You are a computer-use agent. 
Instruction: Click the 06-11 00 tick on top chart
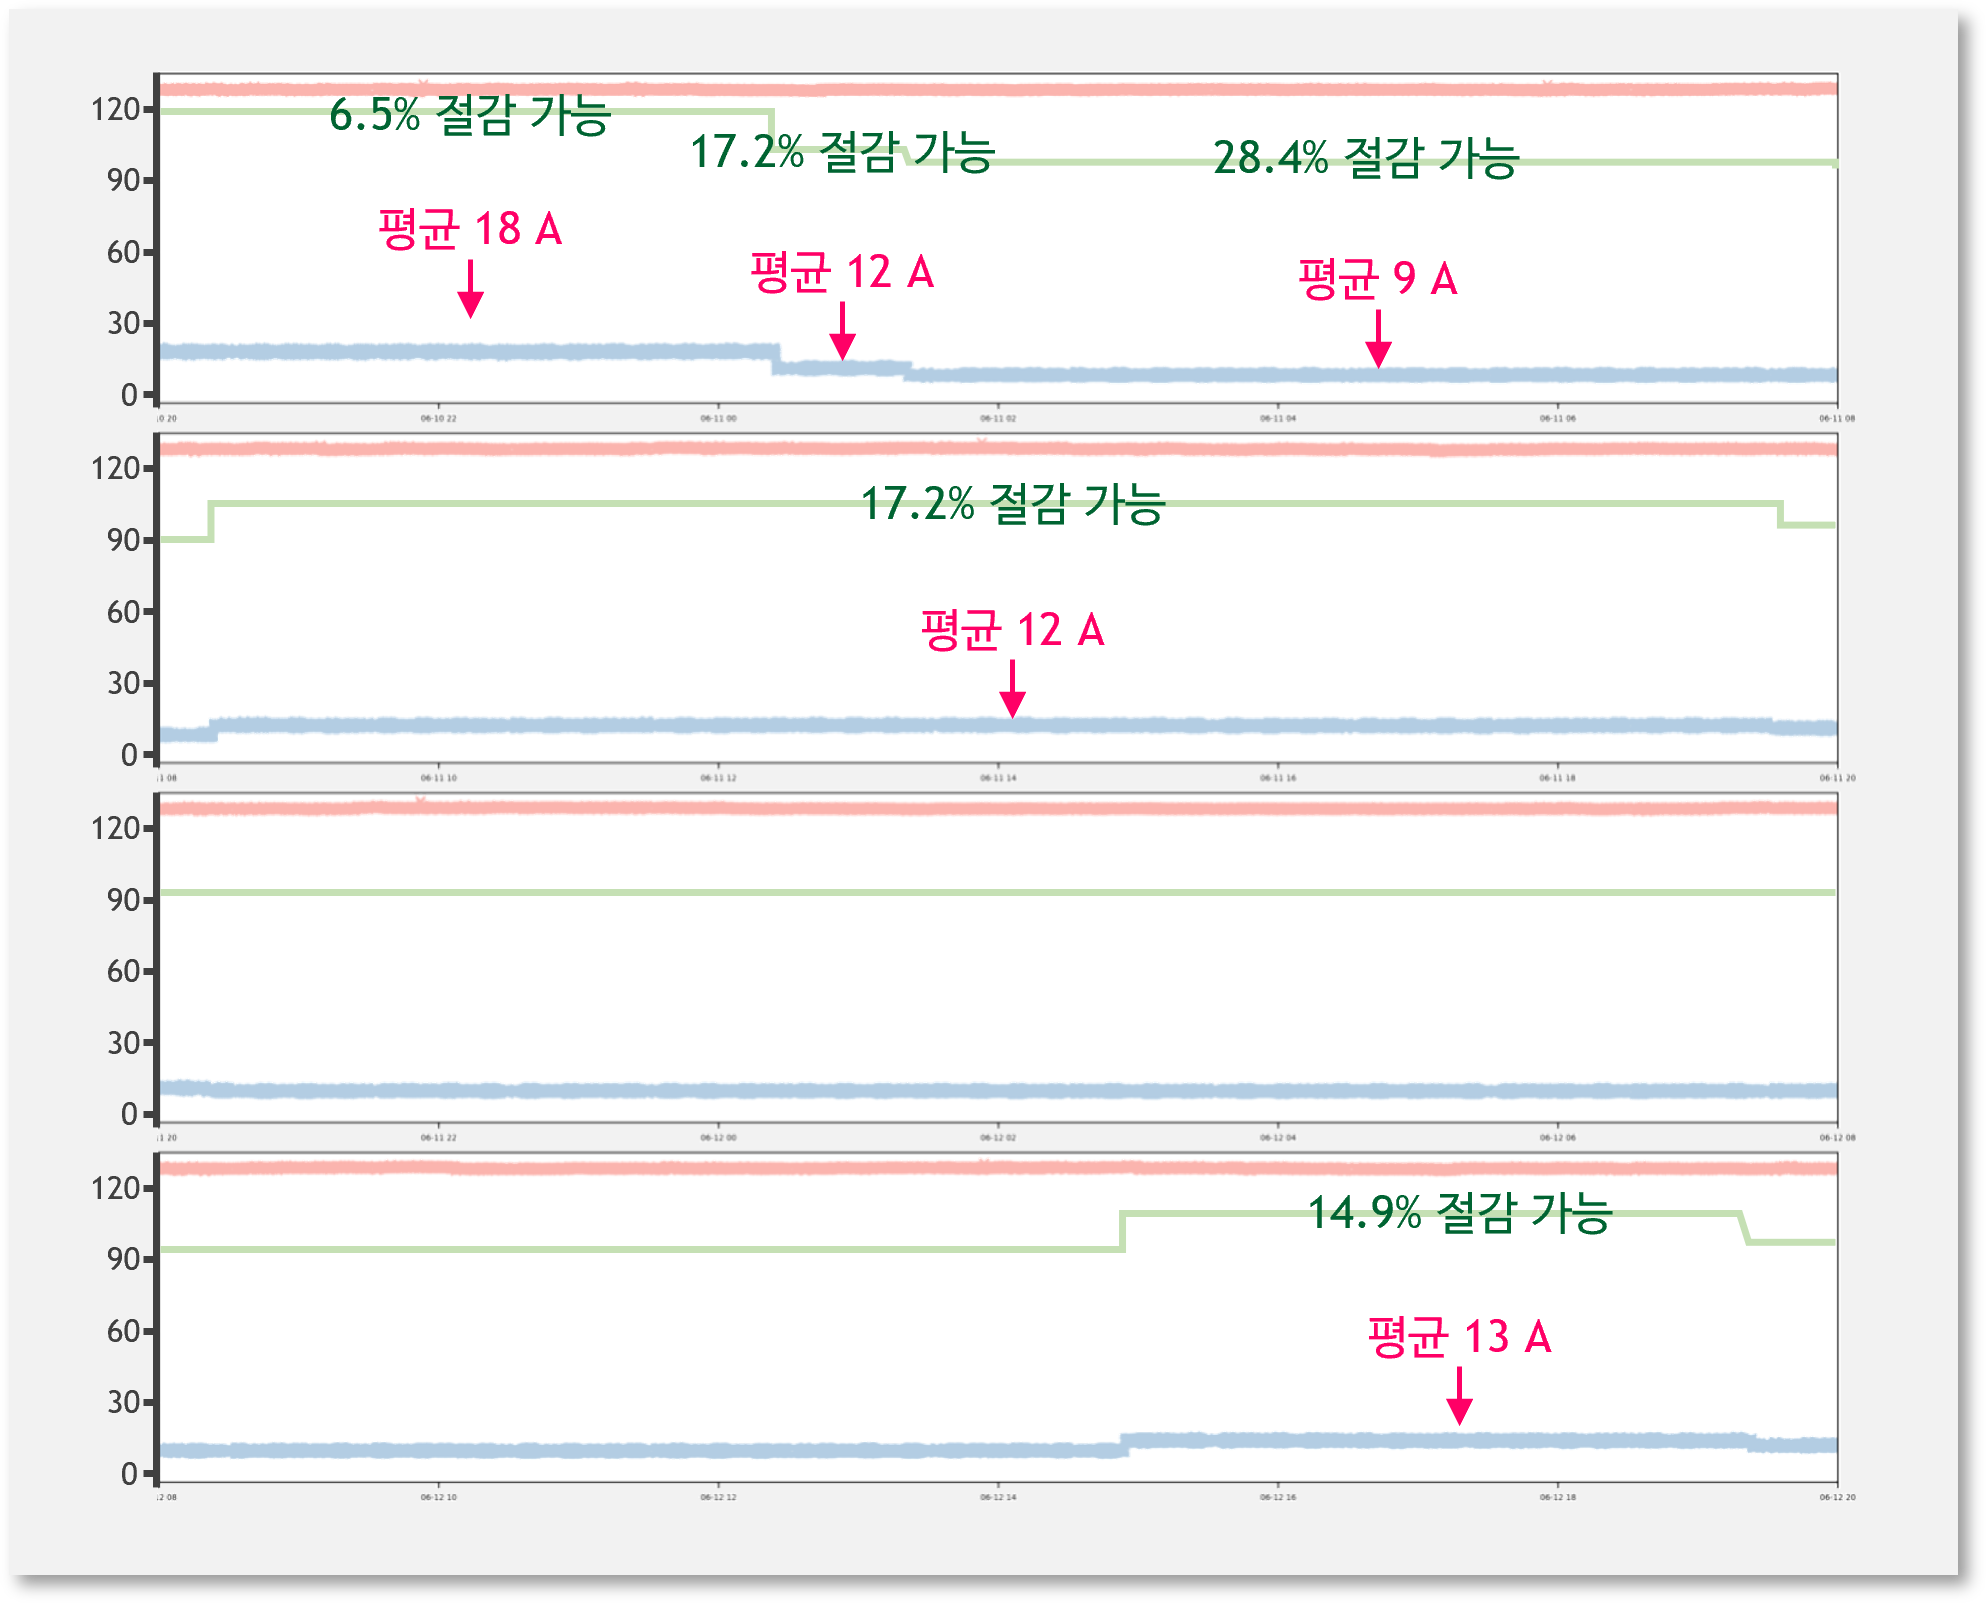point(718,418)
